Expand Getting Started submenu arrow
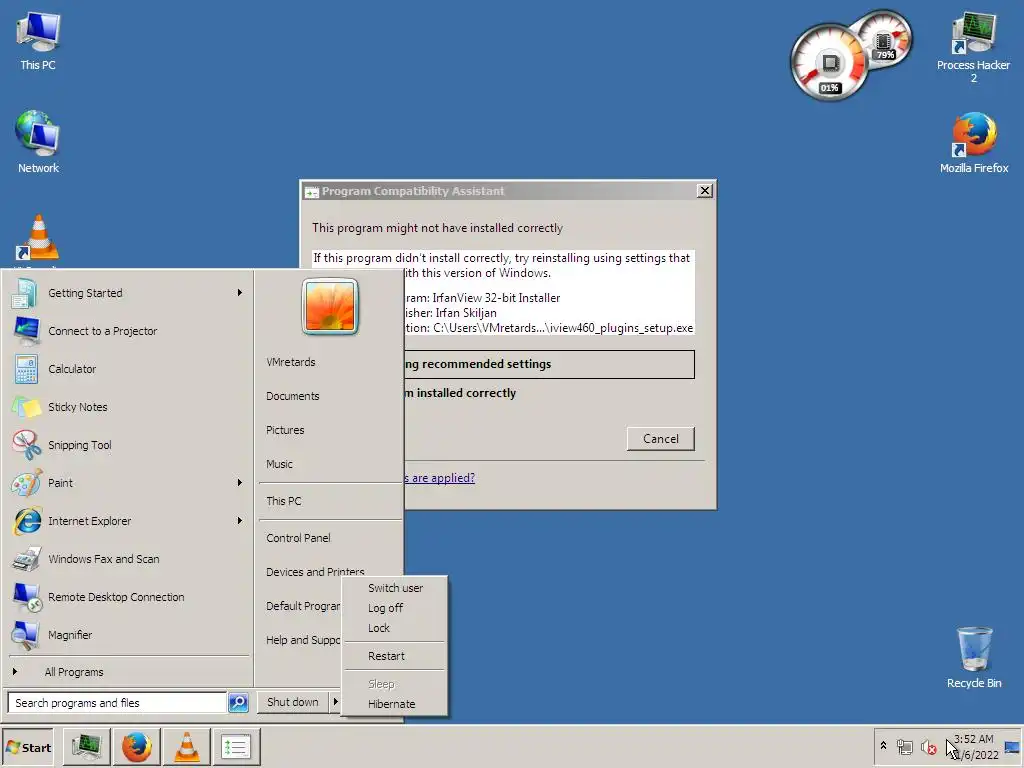This screenshot has height=768, width=1024. [240, 293]
